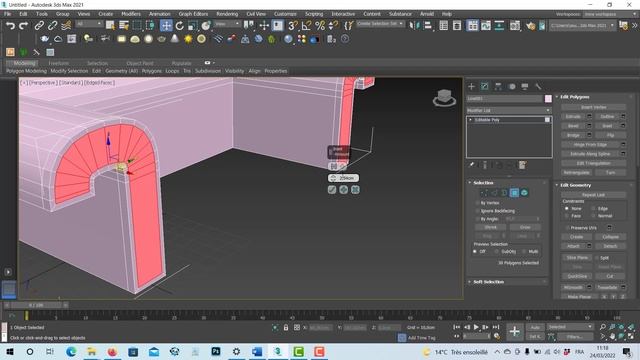Click the object color swatch beside name field
Screen dimensions: 640x360
[x=548, y=98]
